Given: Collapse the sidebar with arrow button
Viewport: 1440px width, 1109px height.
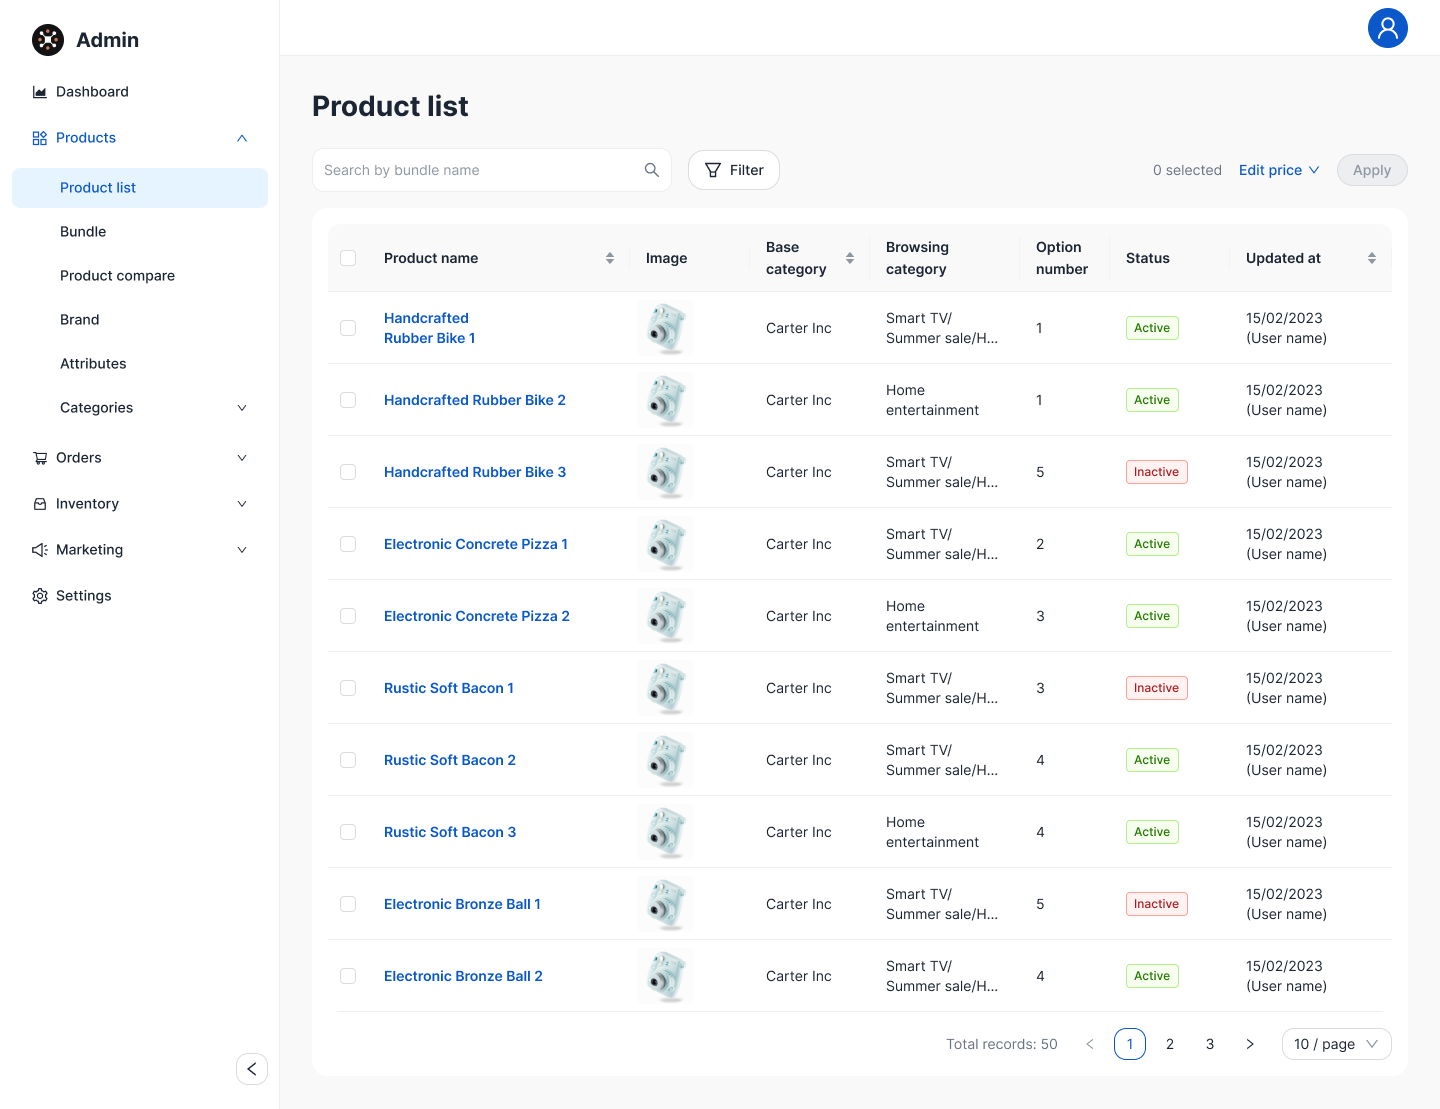Looking at the screenshot, I should pyautogui.click(x=252, y=1069).
